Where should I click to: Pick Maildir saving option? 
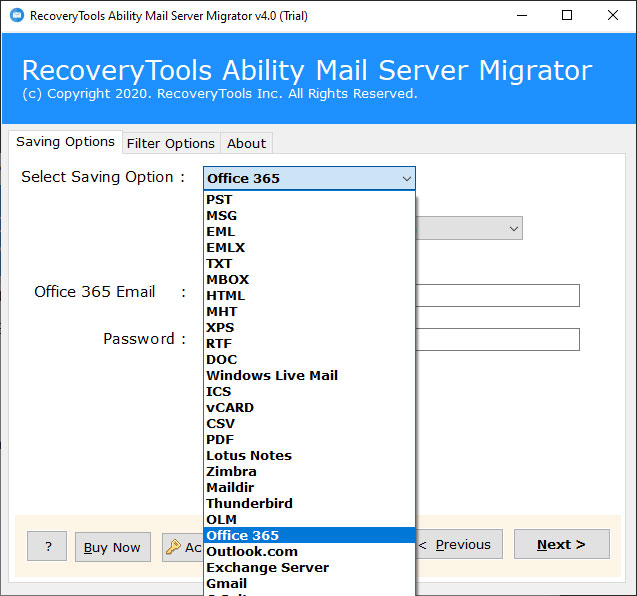[x=309, y=487]
